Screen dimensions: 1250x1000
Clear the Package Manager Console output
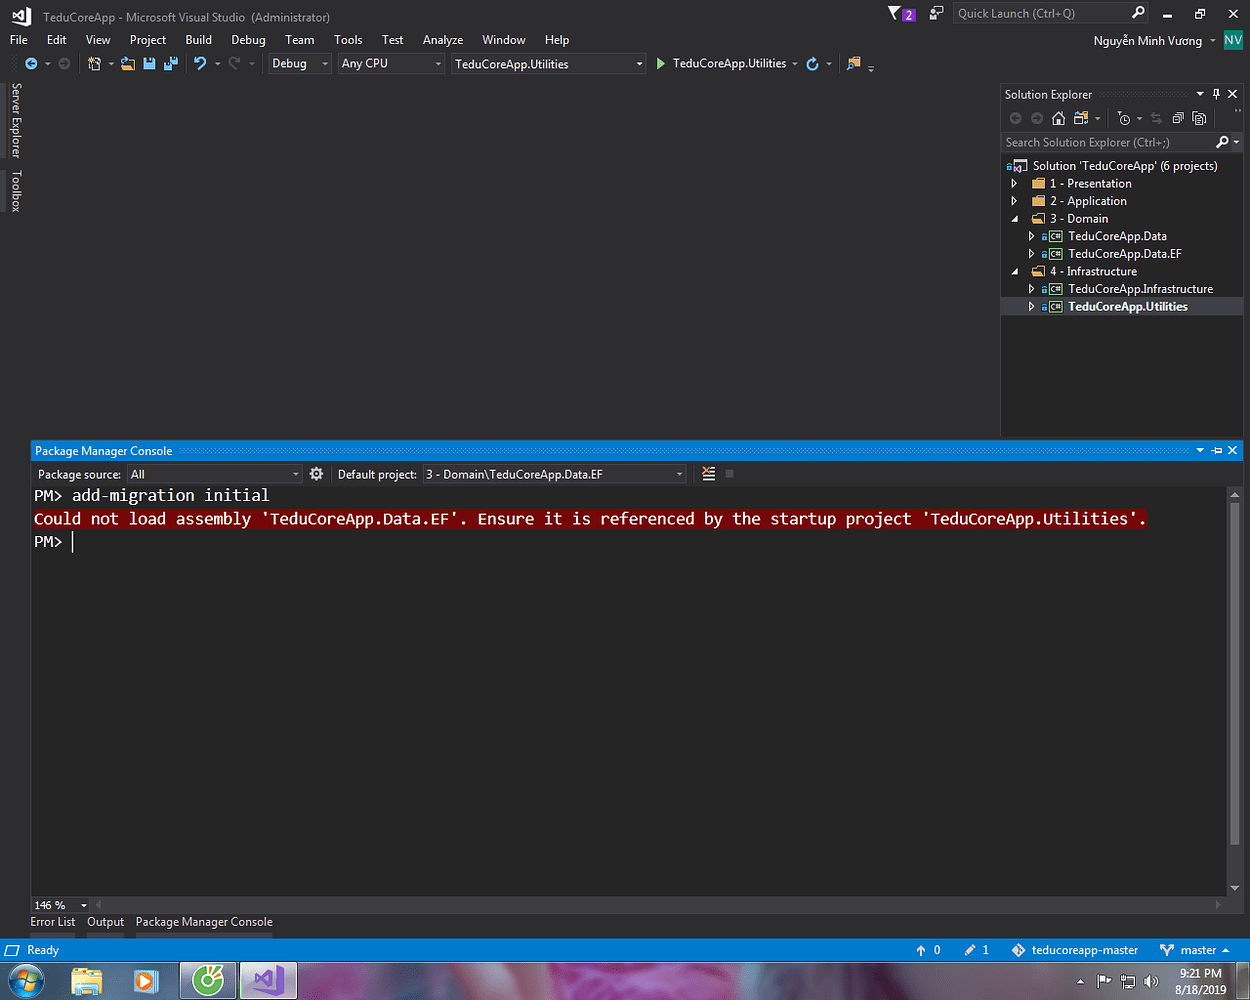[708, 474]
